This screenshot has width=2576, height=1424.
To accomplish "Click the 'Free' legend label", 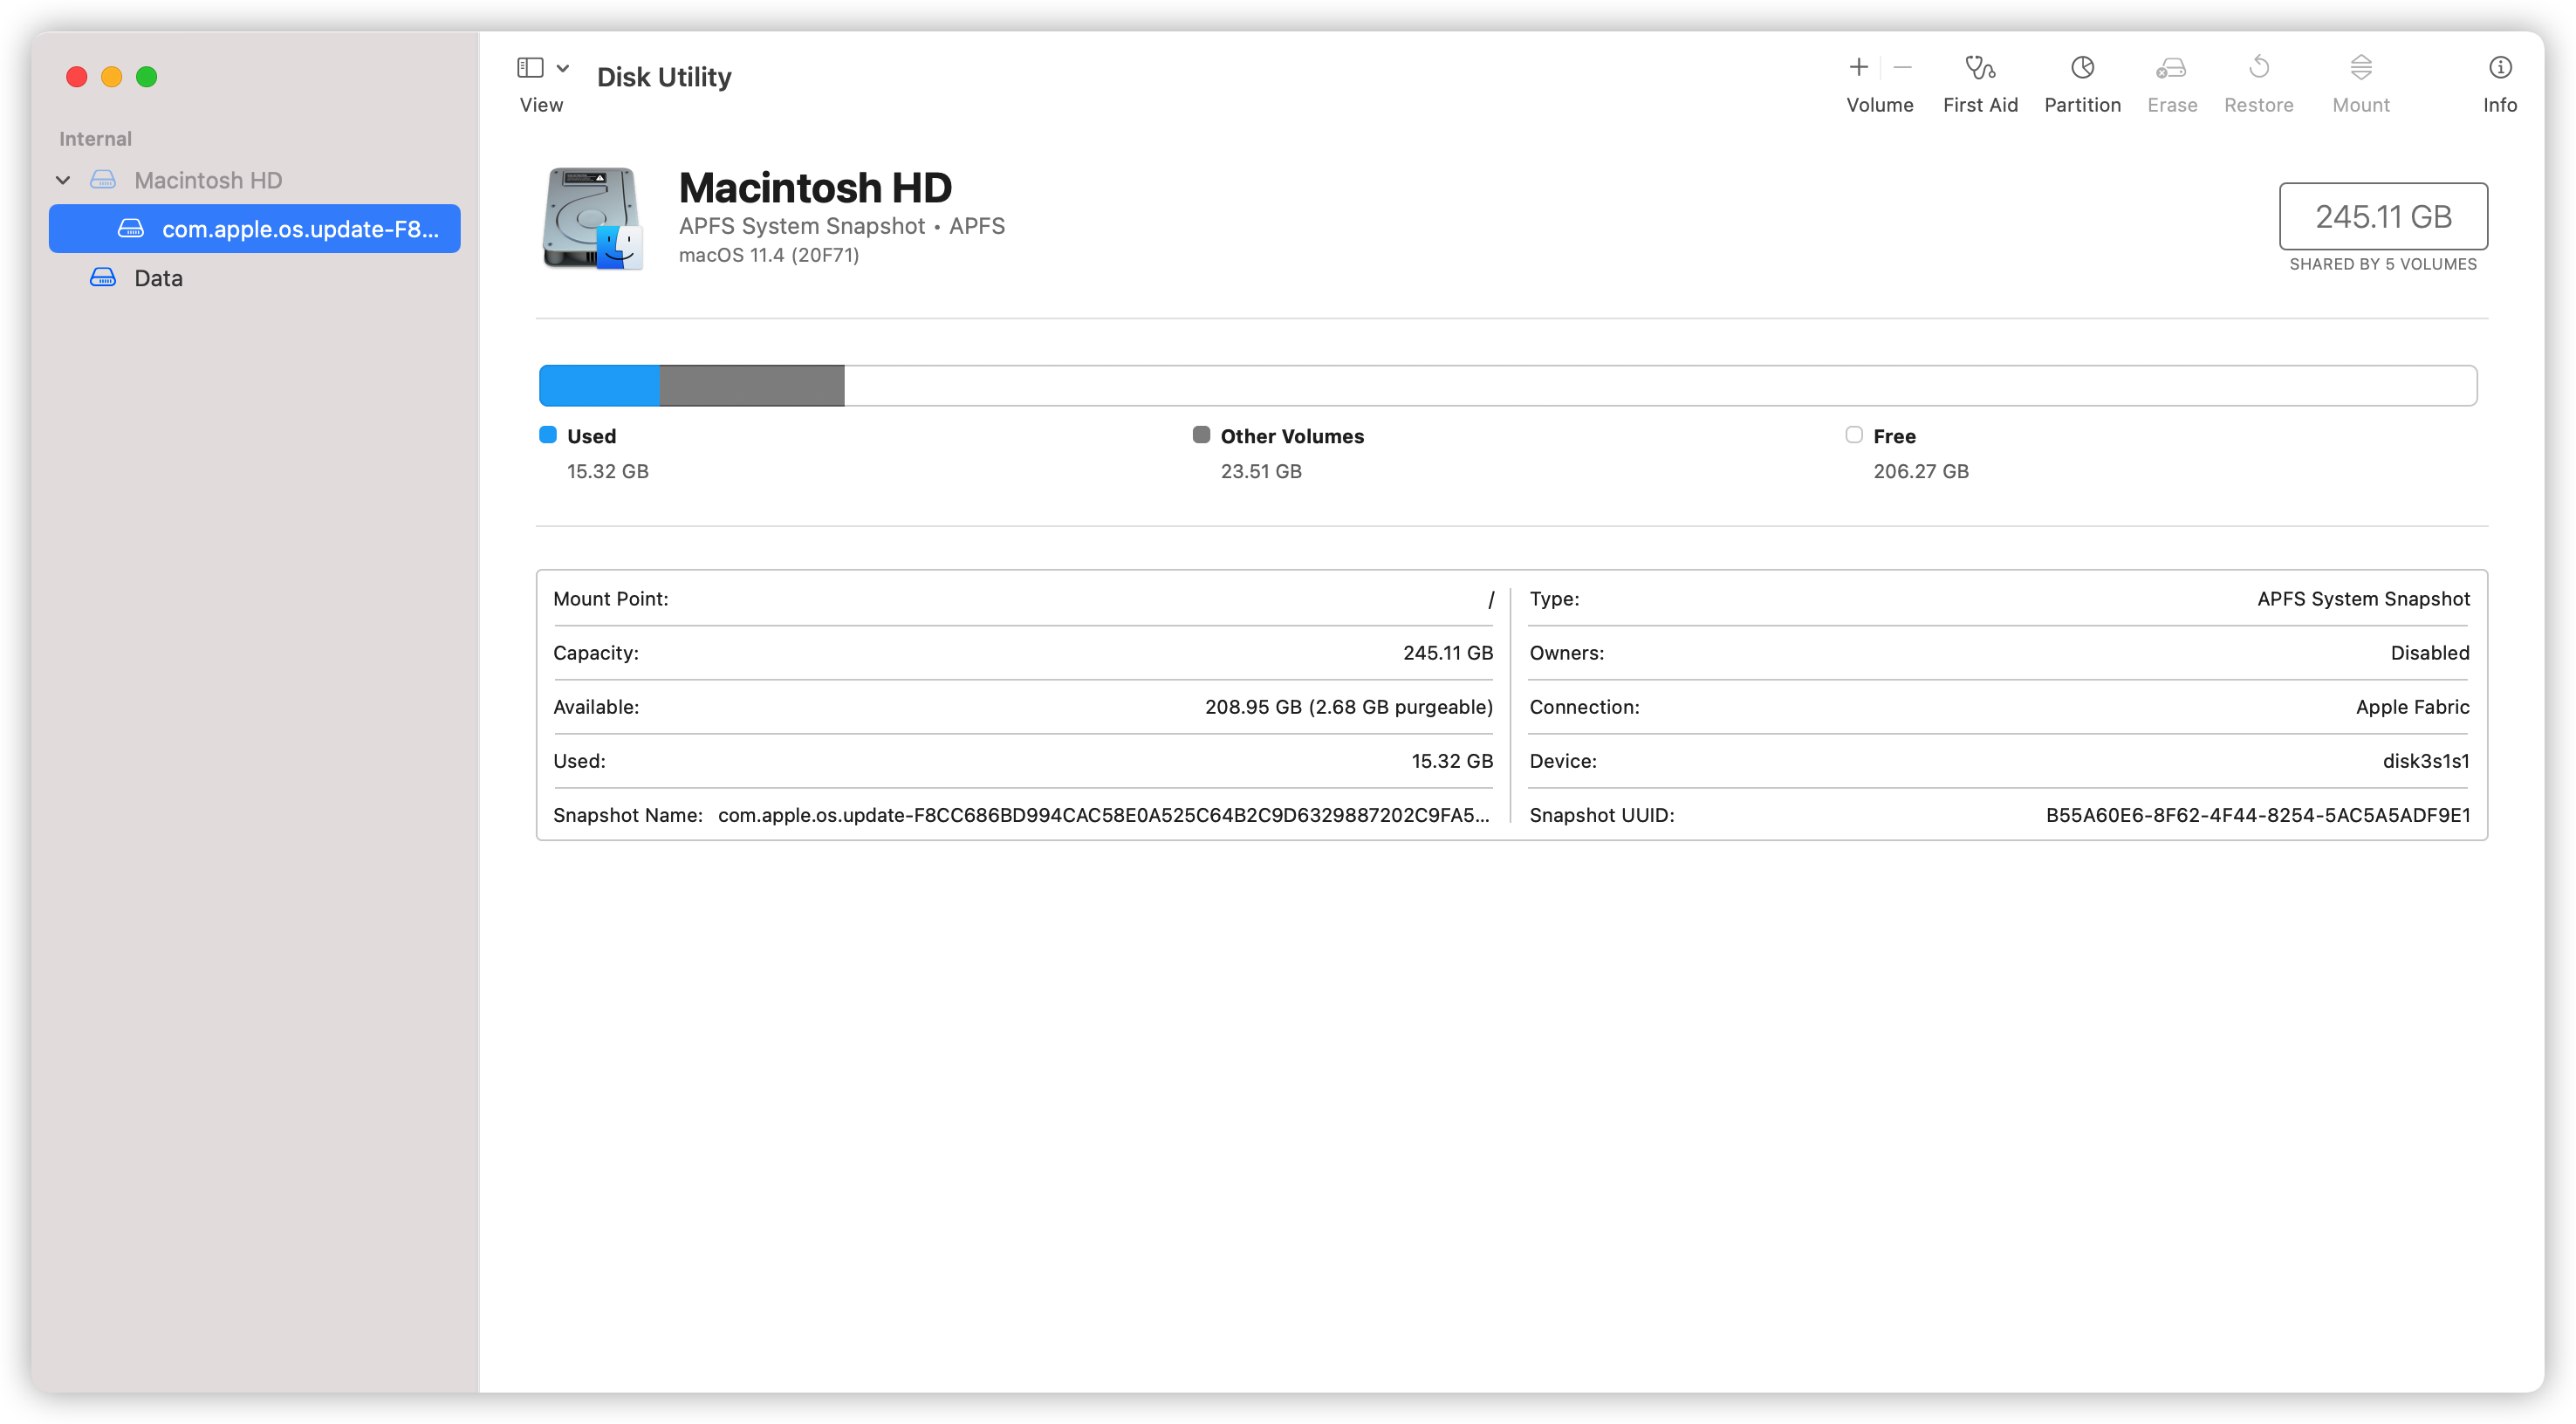I will (x=1894, y=436).
